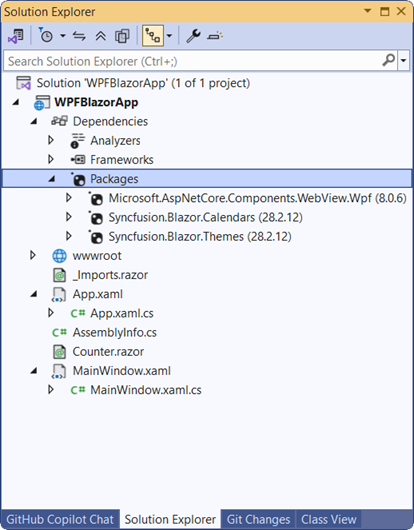Open the Pending Changes Filter dropdown arrow
Image resolution: width=414 pixels, height=530 pixels.
[63, 35]
